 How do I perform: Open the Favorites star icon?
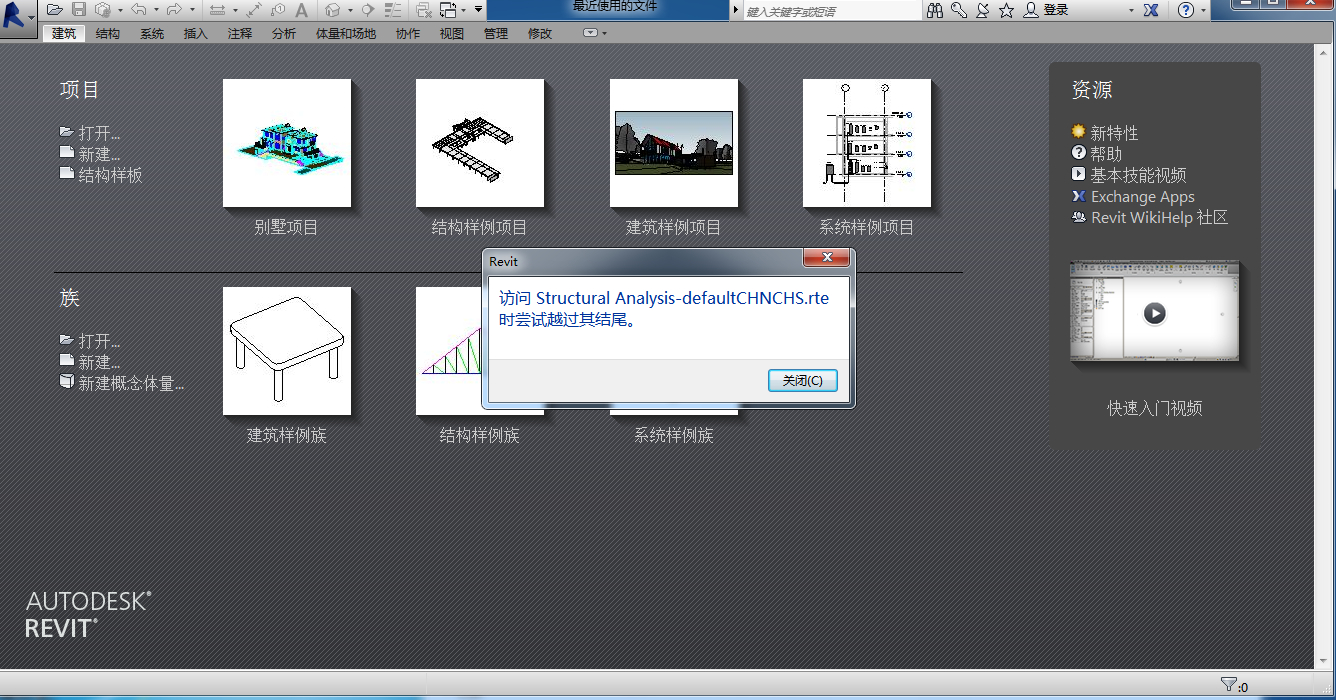[1006, 10]
